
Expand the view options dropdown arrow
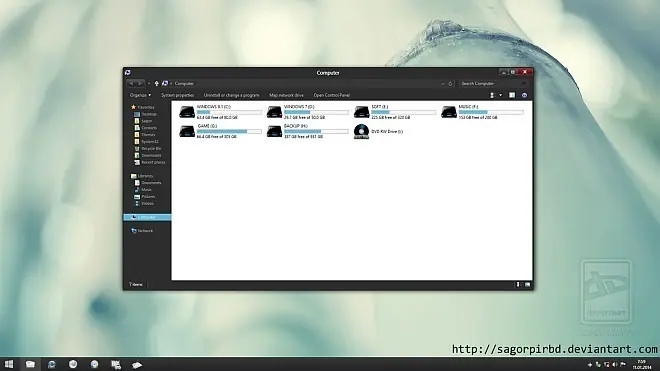(500, 95)
